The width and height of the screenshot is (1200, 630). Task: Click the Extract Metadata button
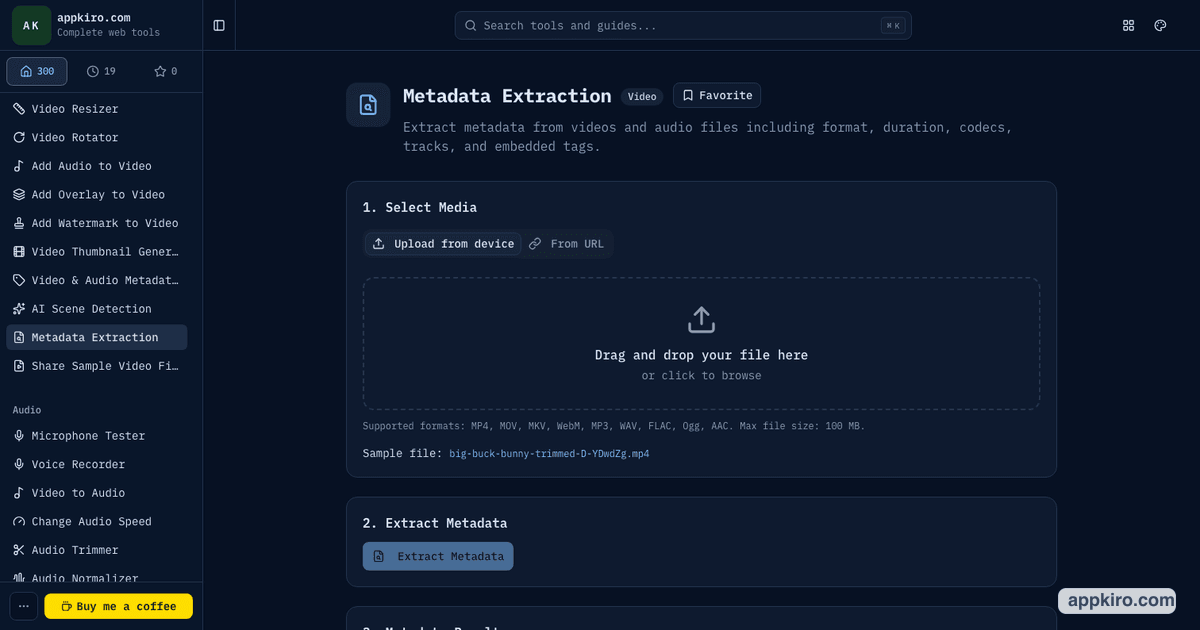(x=438, y=556)
